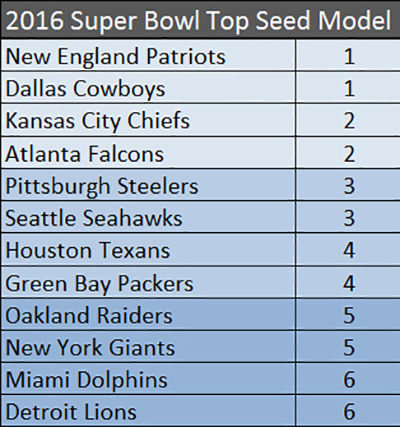The height and width of the screenshot is (427, 400).
Task: Select the Seattle Seahawks cell
Action: 148,217
